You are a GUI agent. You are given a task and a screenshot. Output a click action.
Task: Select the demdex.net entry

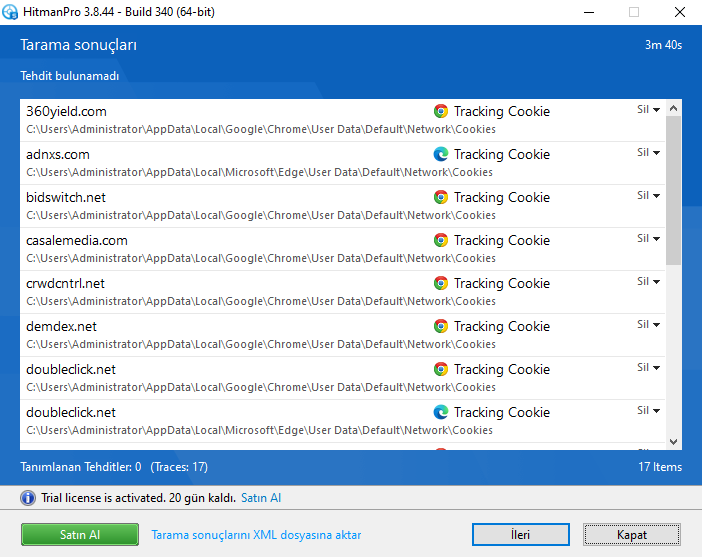coord(342,335)
